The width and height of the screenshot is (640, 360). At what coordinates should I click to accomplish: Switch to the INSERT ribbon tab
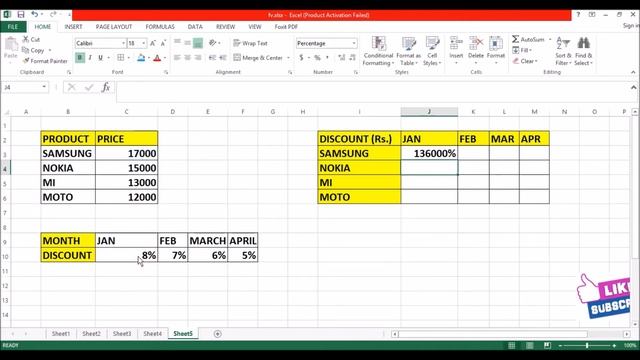[73, 27]
